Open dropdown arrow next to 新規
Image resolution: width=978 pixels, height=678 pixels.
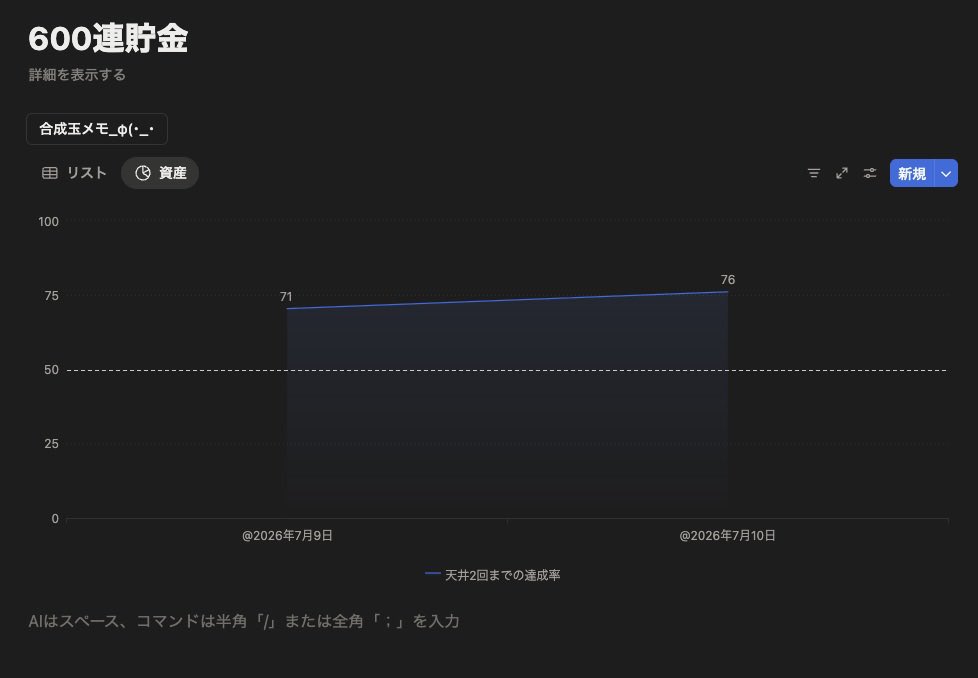[x=946, y=173]
